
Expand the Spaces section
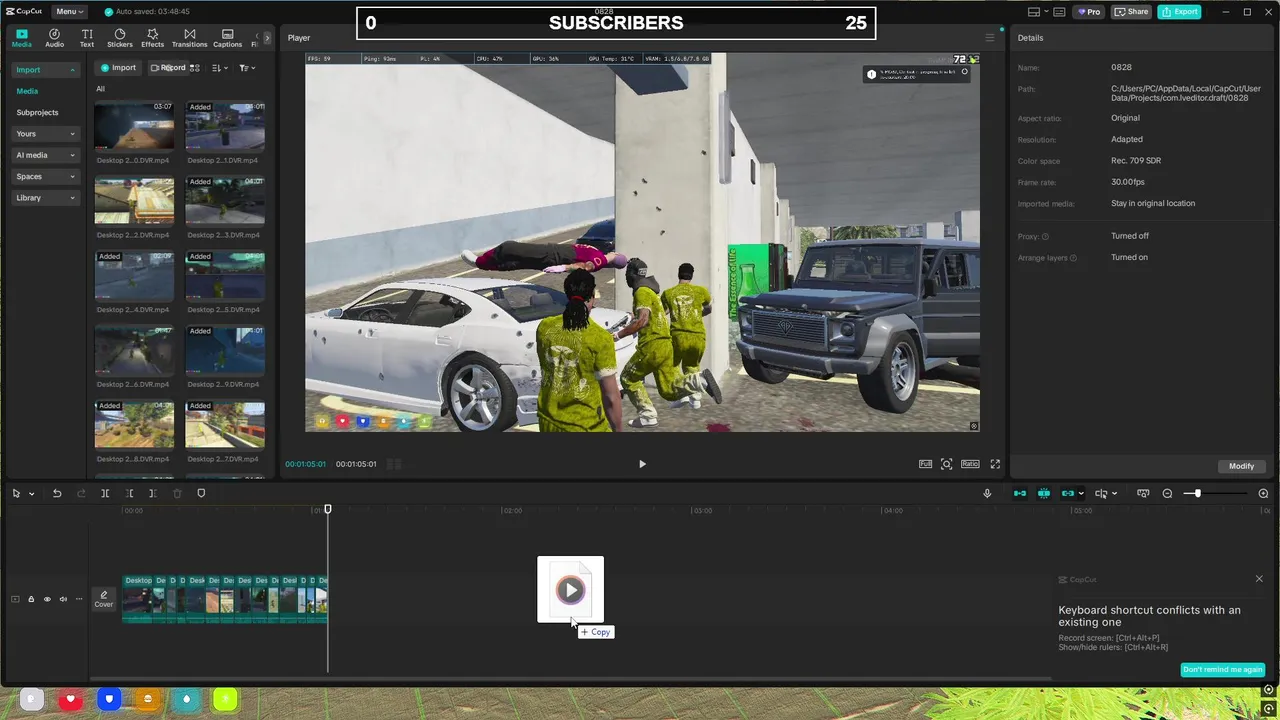click(x=45, y=176)
